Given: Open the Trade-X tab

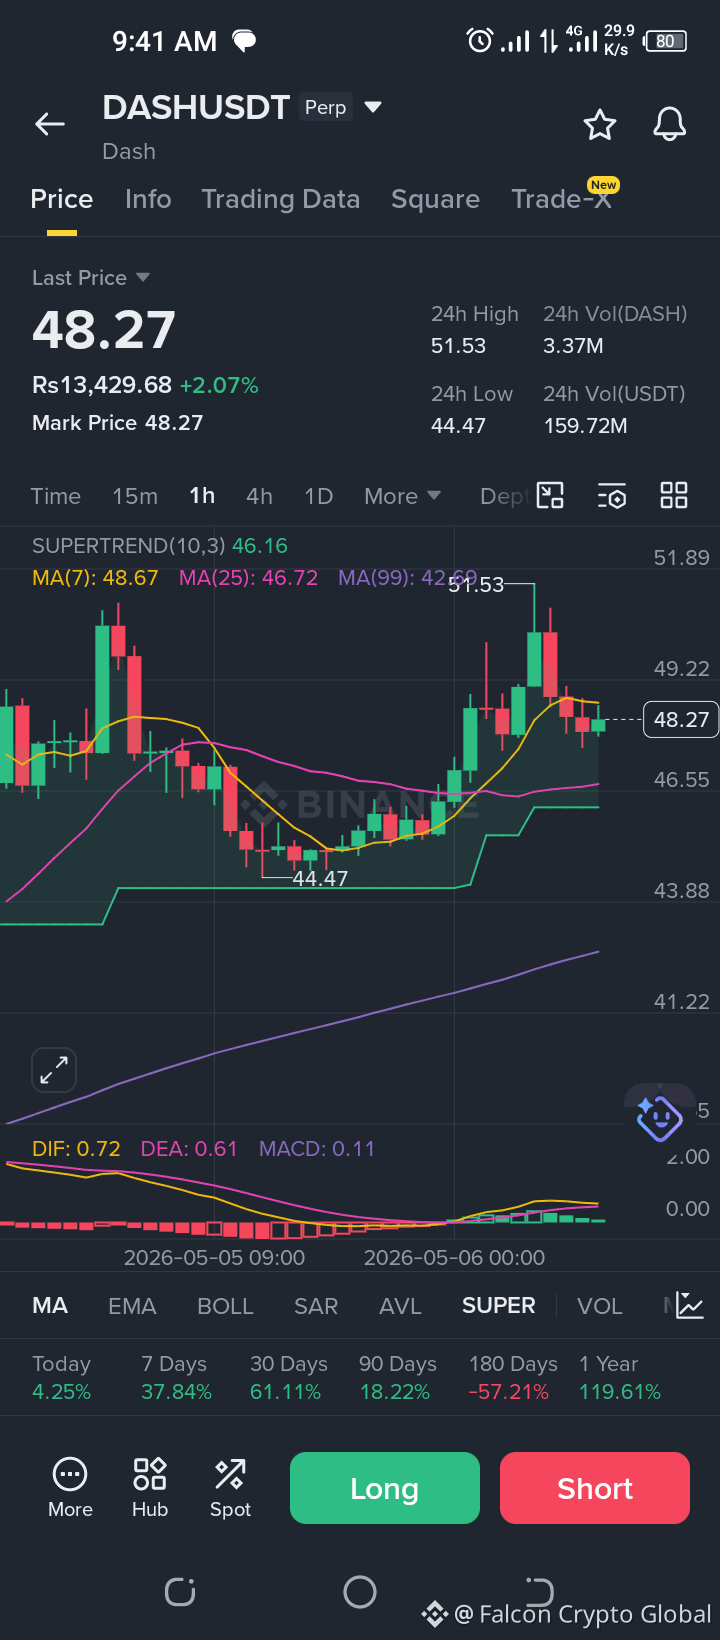Looking at the screenshot, I should tap(562, 199).
